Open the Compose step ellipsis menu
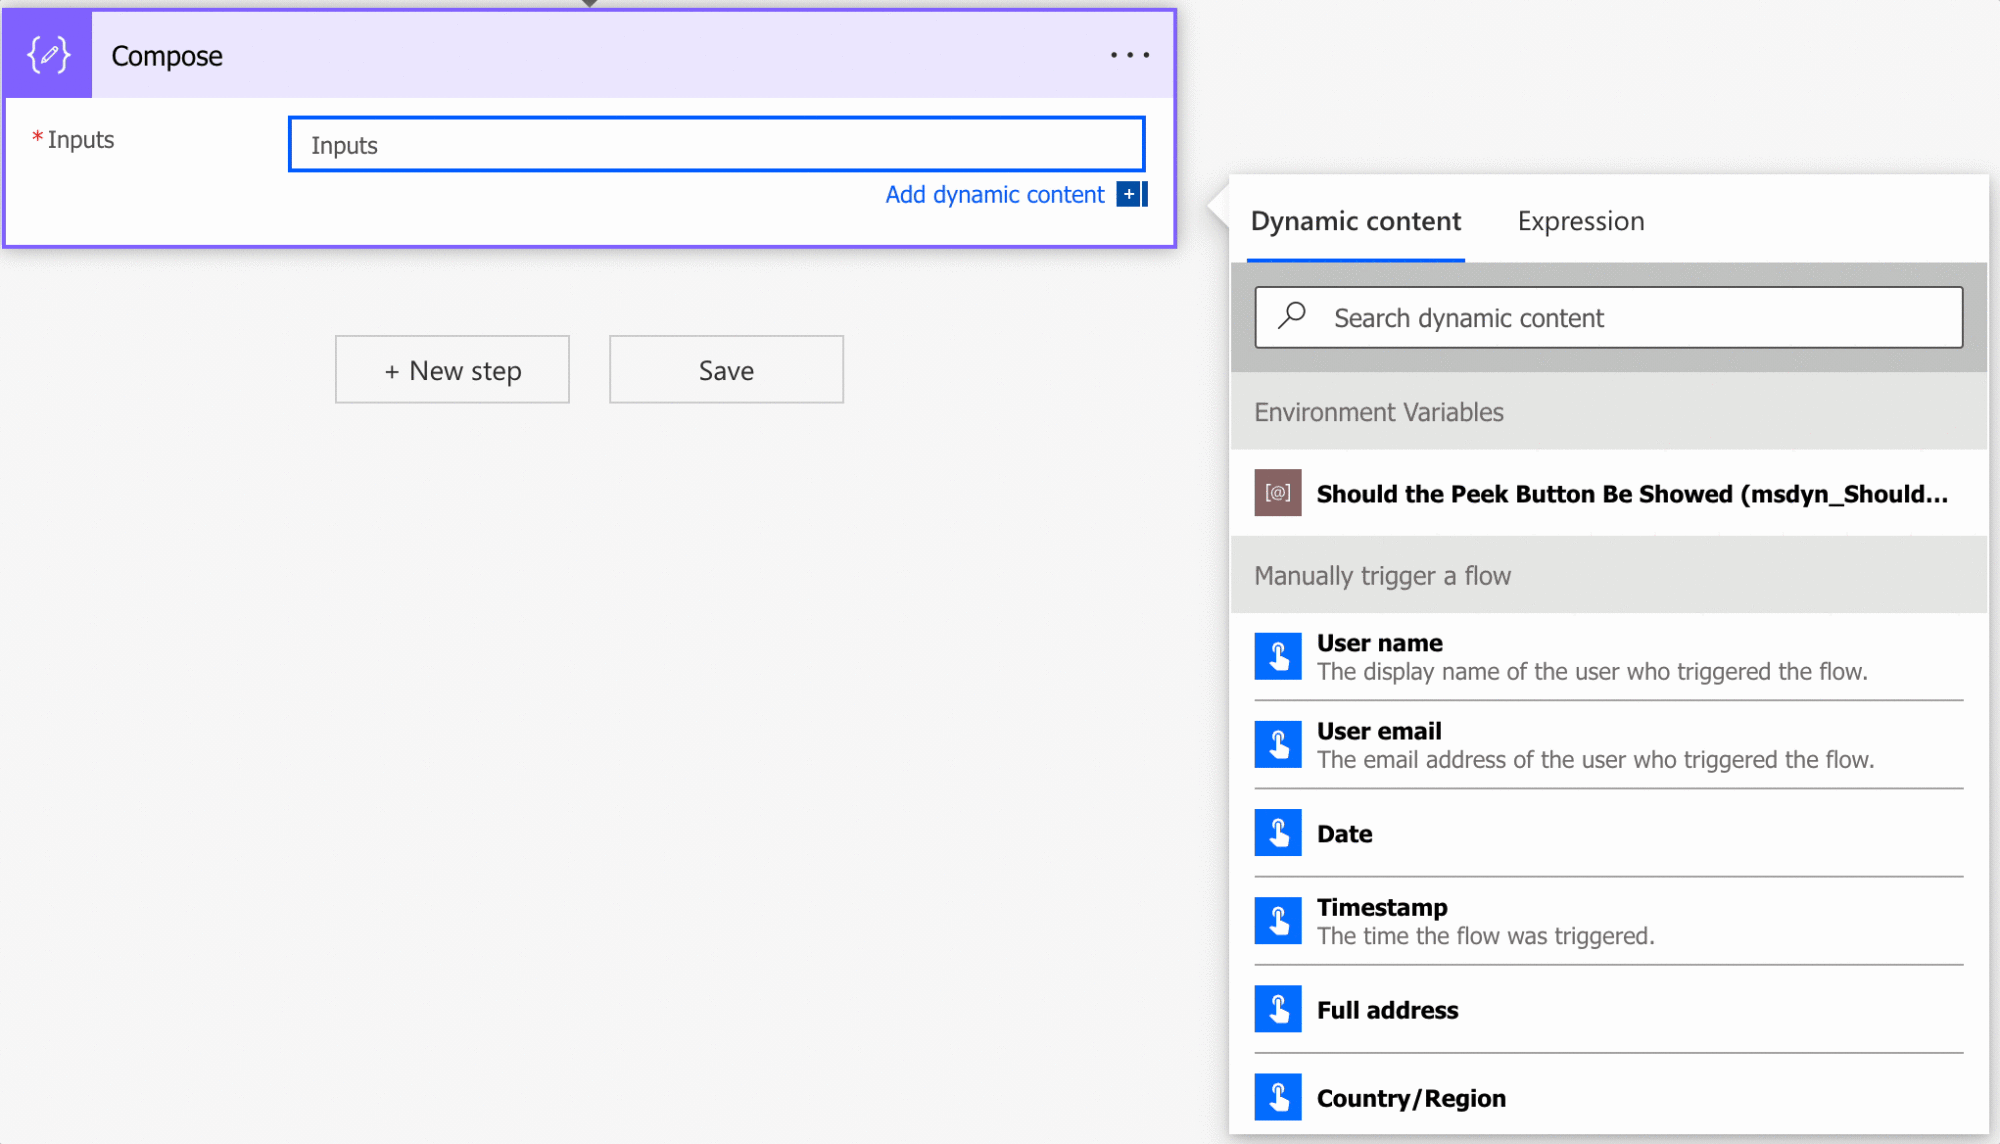This screenshot has width=2000, height=1144. click(1129, 55)
